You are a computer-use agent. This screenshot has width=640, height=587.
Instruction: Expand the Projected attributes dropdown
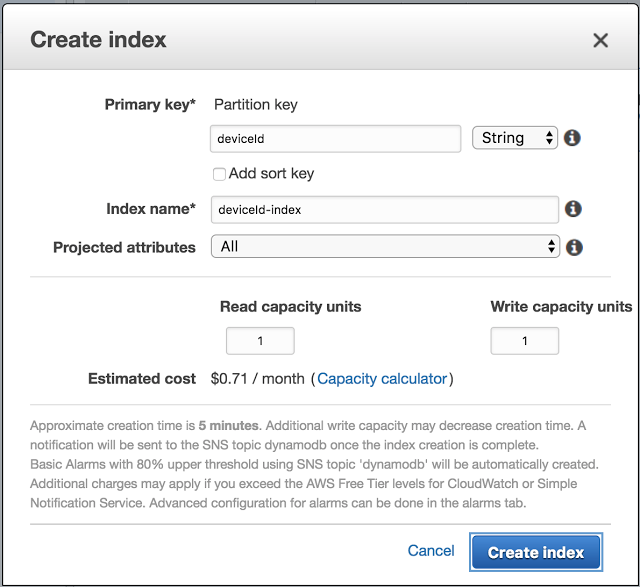click(x=384, y=246)
